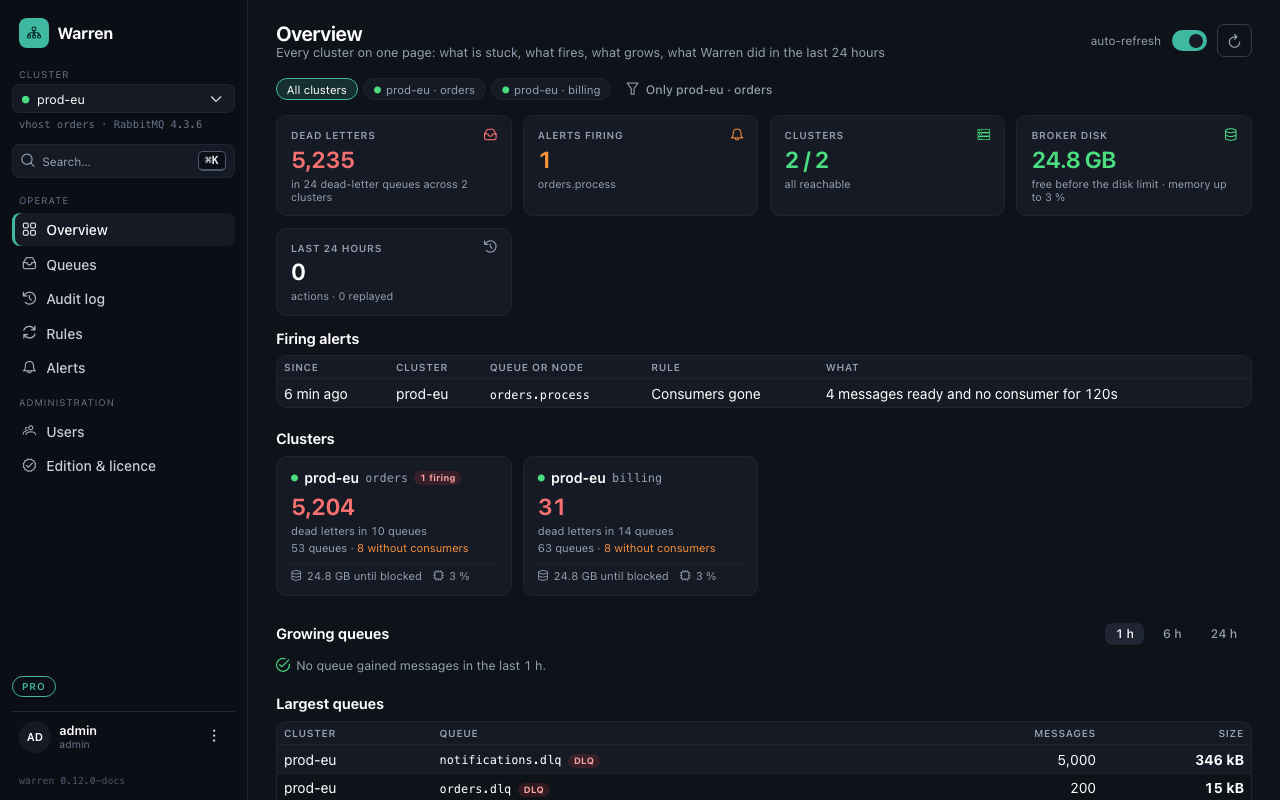Click the memory chip icon in orders card
The width and height of the screenshot is (1280, 800).
[x=439, y=576]
